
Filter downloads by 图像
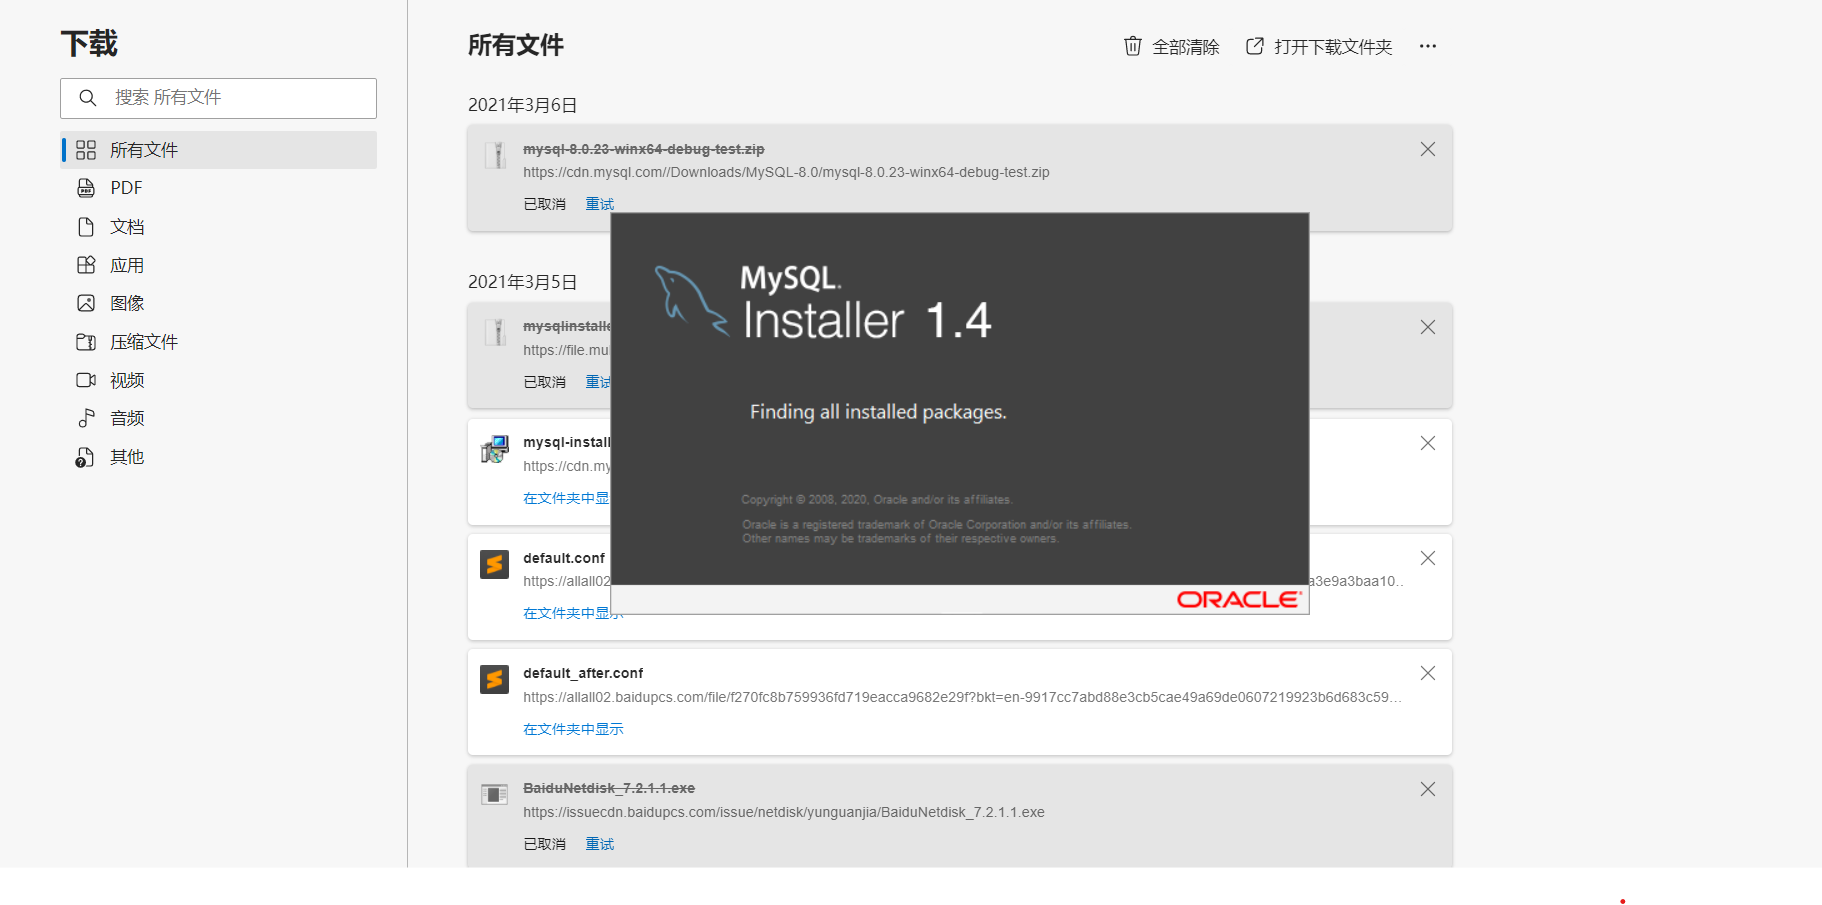pyautogui.click(x=218, y=303)
